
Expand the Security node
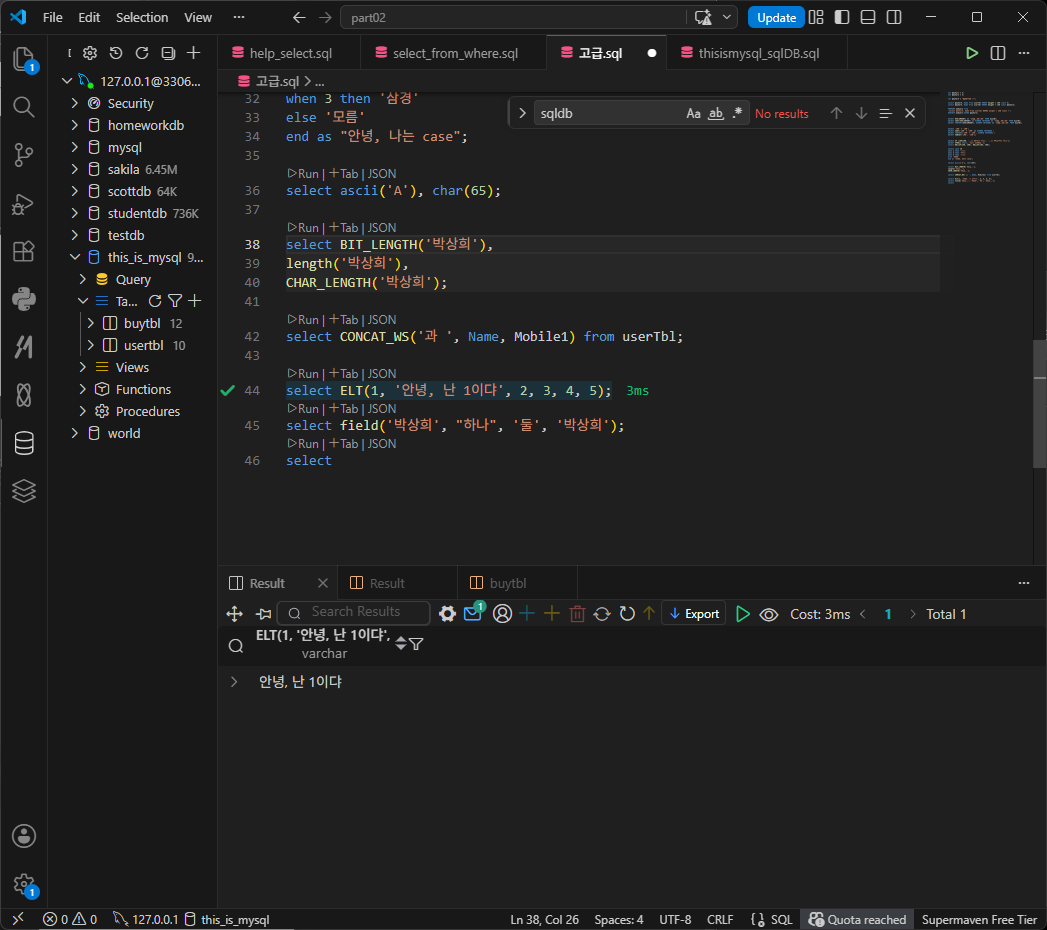(x=75, y=103)
